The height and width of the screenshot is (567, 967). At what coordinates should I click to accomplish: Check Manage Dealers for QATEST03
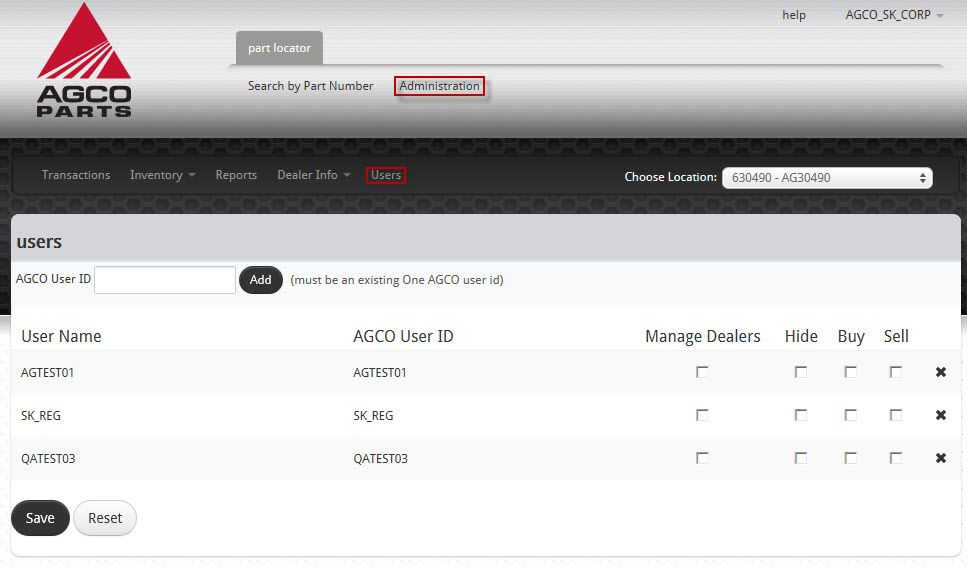click(x=702, y=458)
